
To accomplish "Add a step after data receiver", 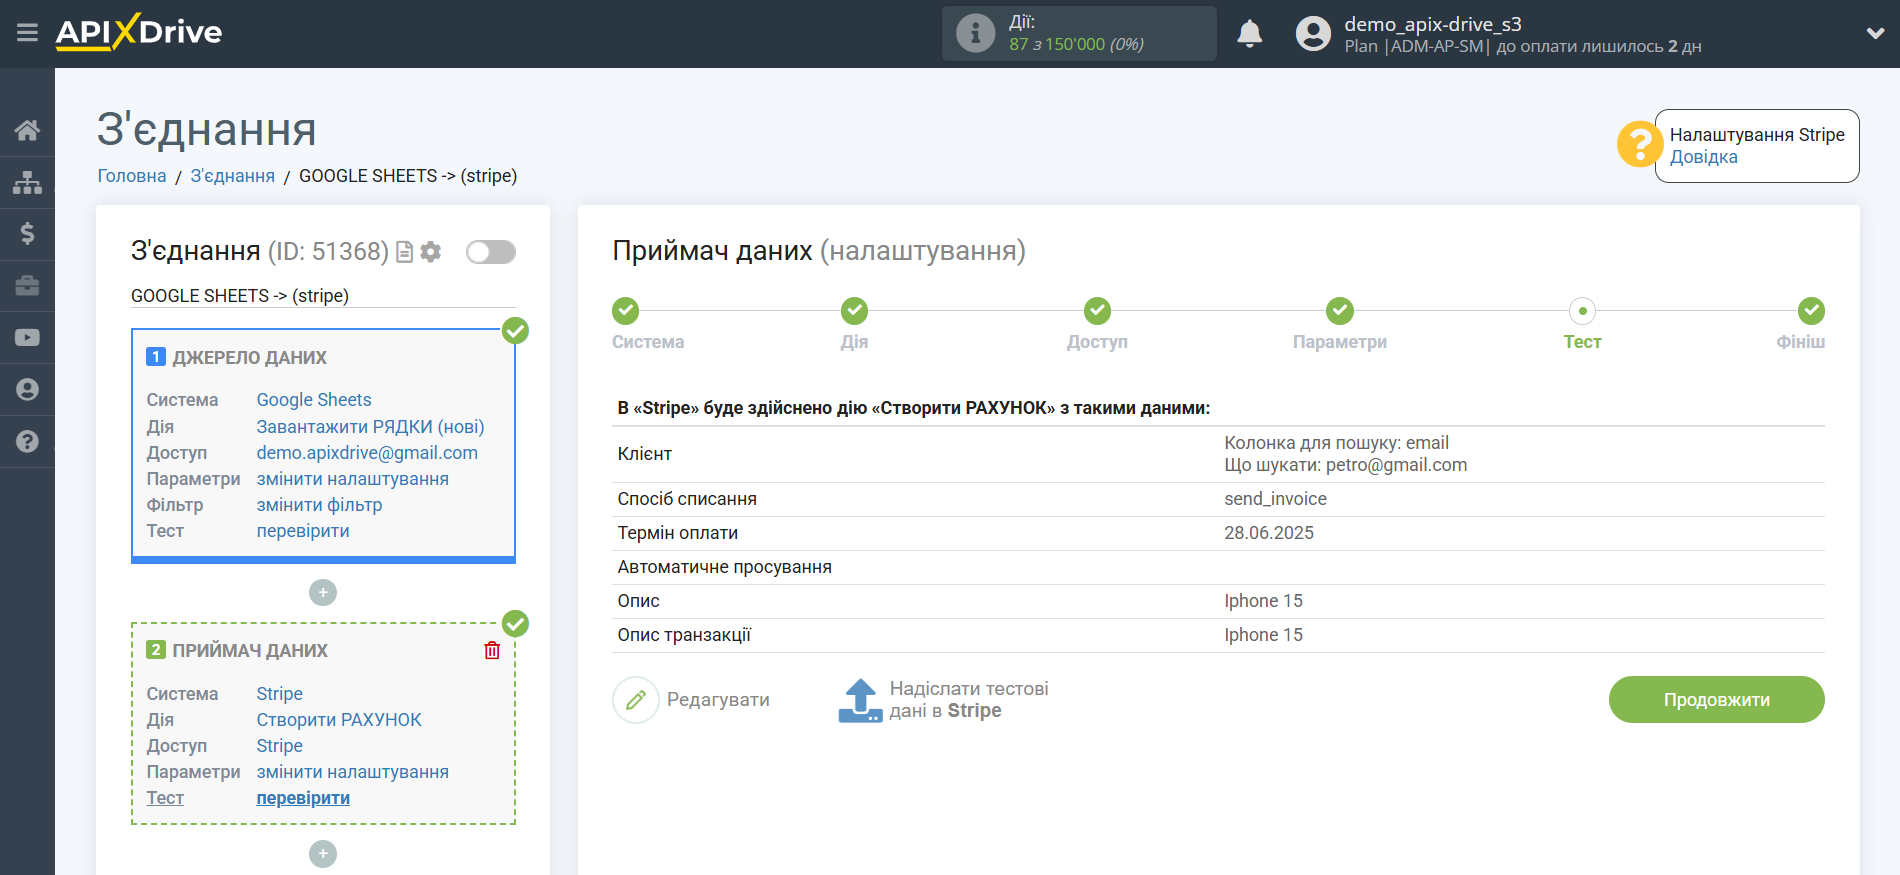I will 323,854.
